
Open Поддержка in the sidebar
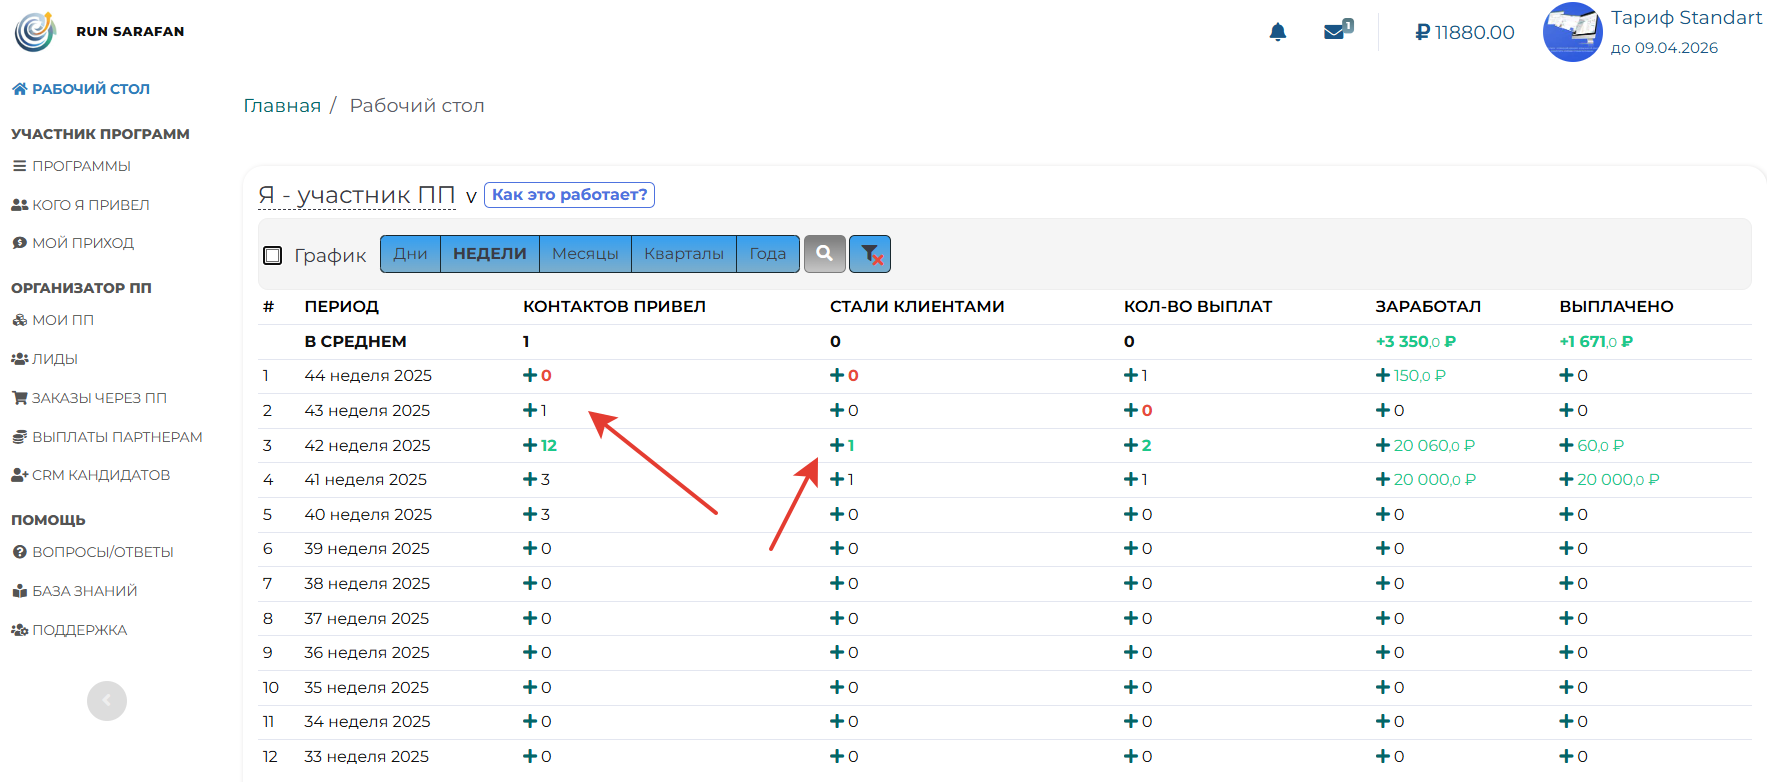79,630
